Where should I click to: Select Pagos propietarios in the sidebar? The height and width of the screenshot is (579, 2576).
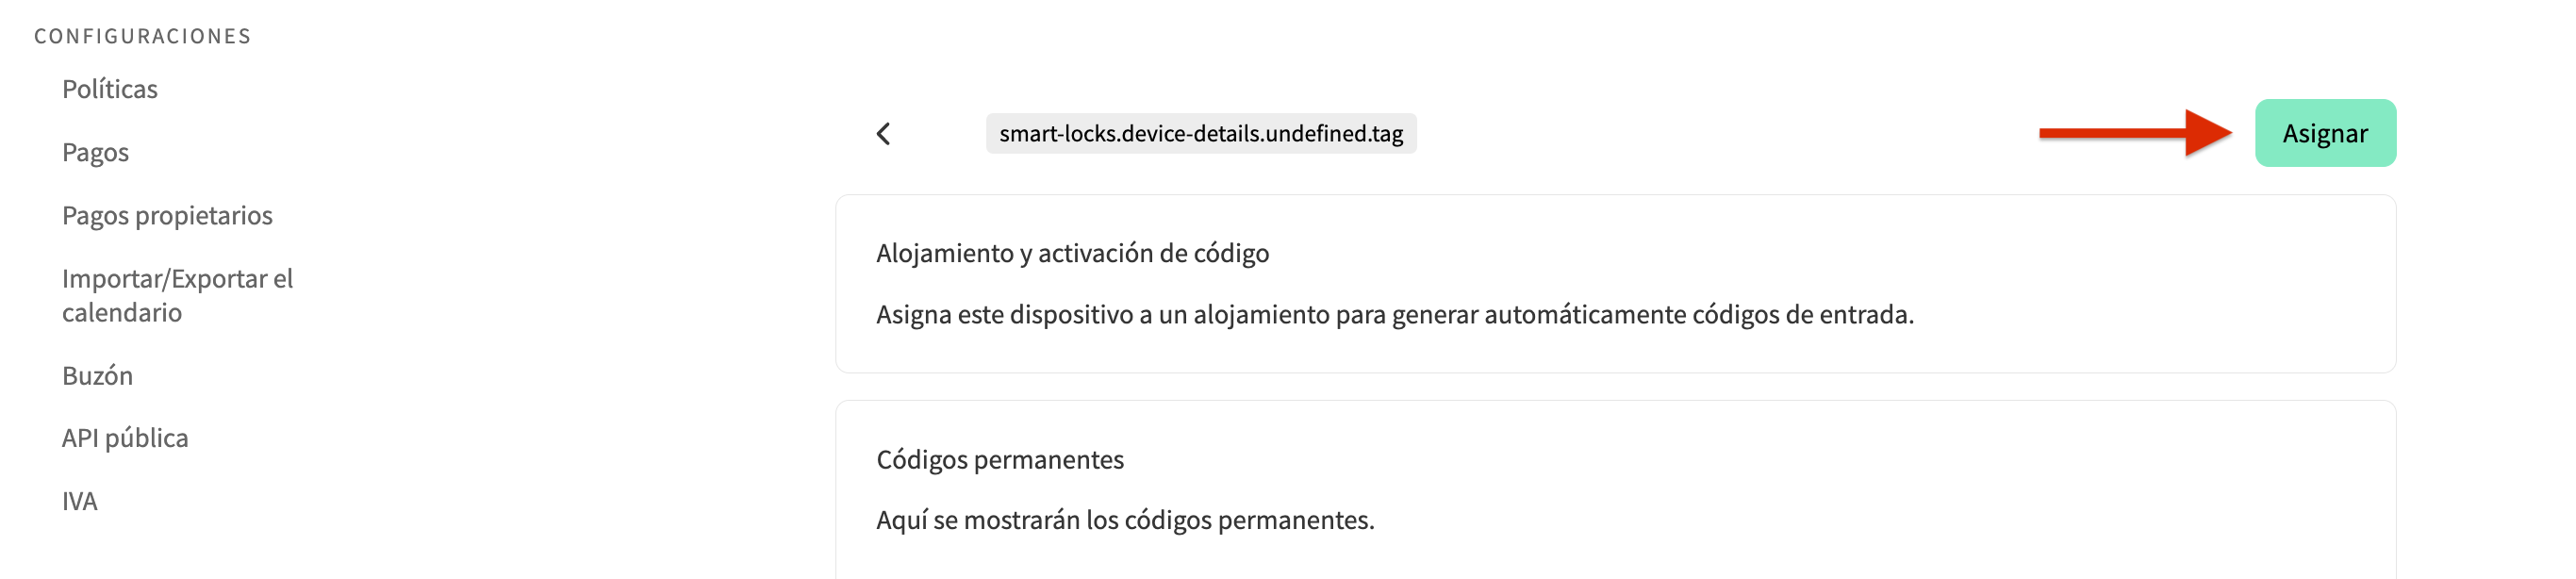pos(168,215)
